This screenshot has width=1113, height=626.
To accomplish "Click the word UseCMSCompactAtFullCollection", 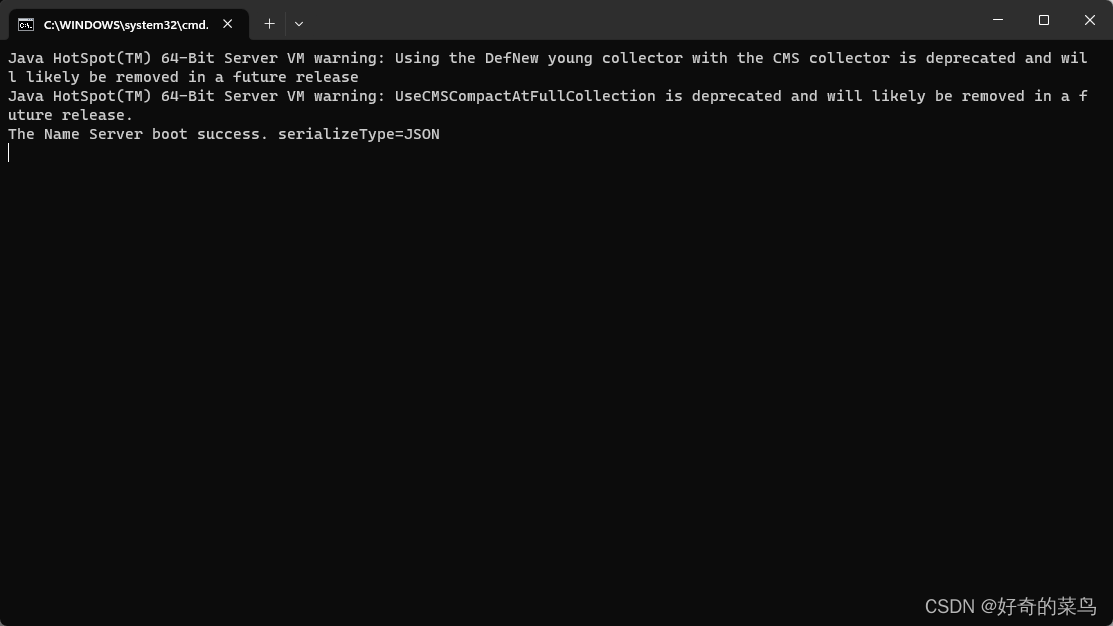I will click(x=525, y=96).
